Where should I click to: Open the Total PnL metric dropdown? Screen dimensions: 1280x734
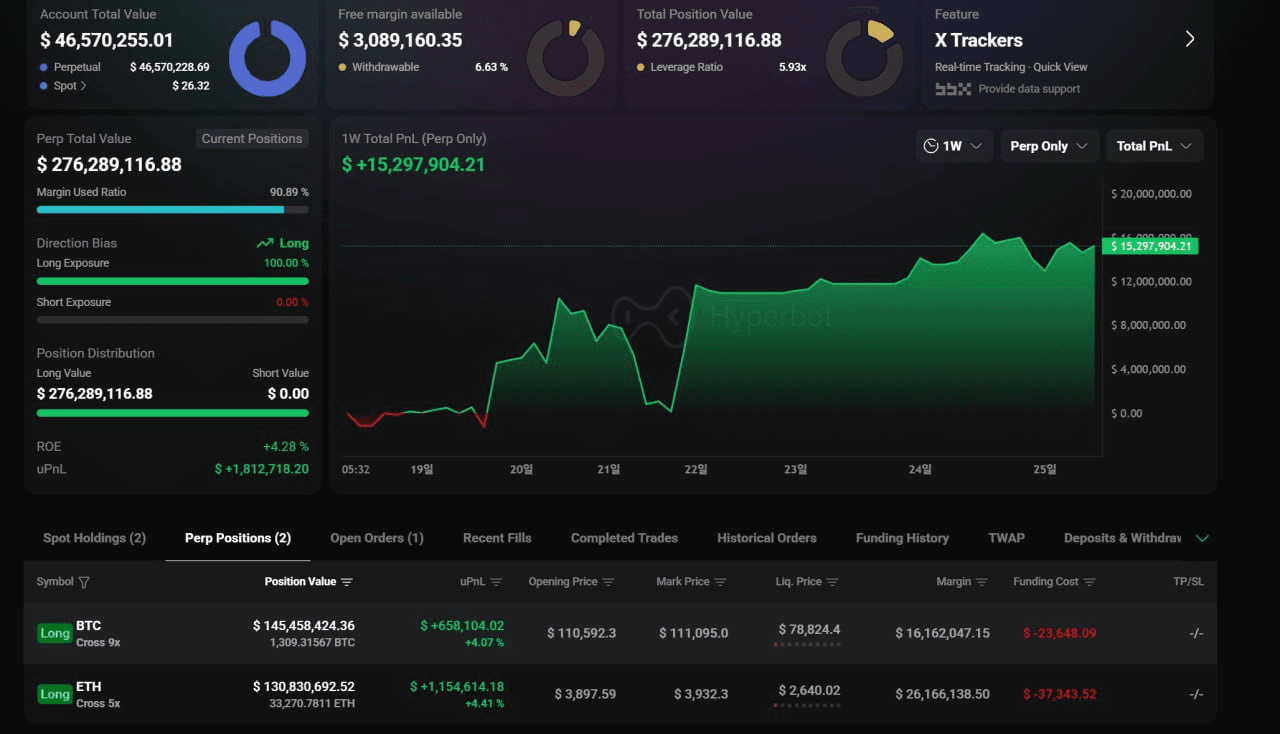[1154, 146]
